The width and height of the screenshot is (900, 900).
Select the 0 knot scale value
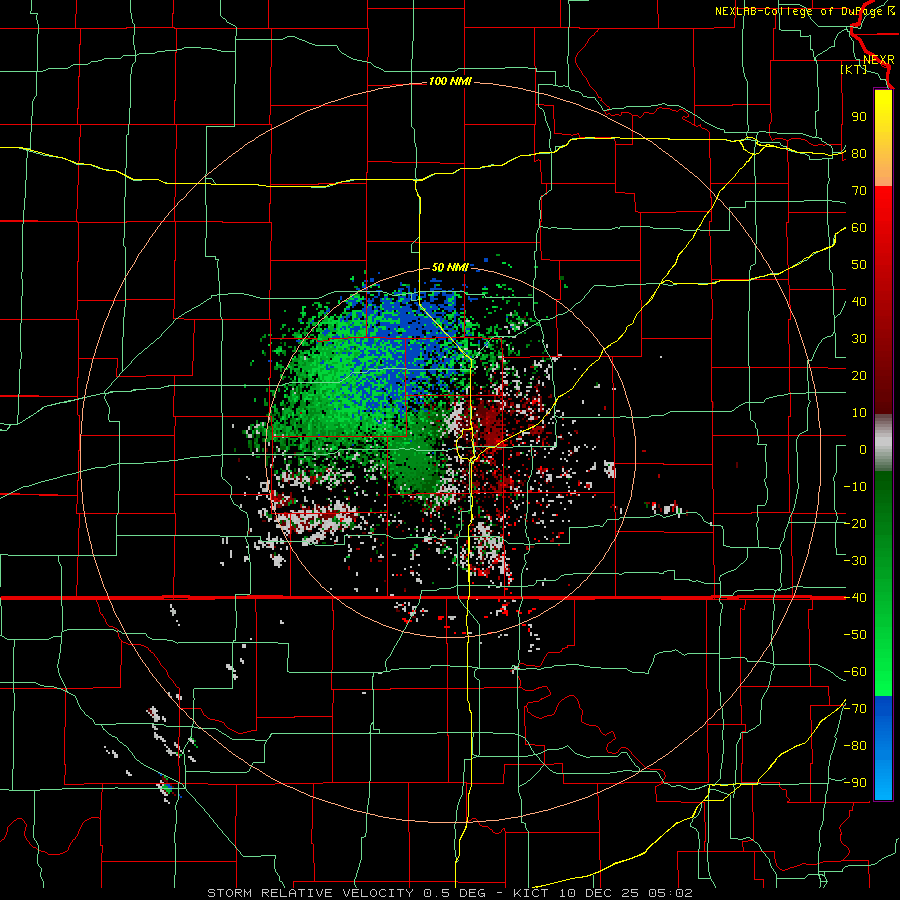coord(863,450)
